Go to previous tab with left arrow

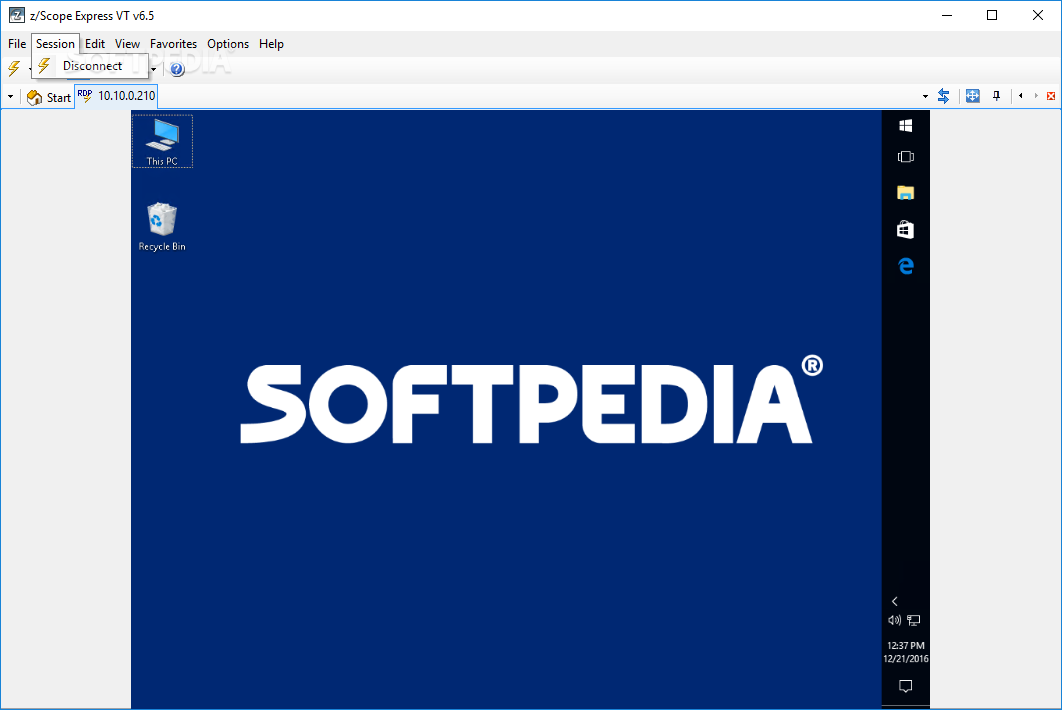[x=1021, y=96]
